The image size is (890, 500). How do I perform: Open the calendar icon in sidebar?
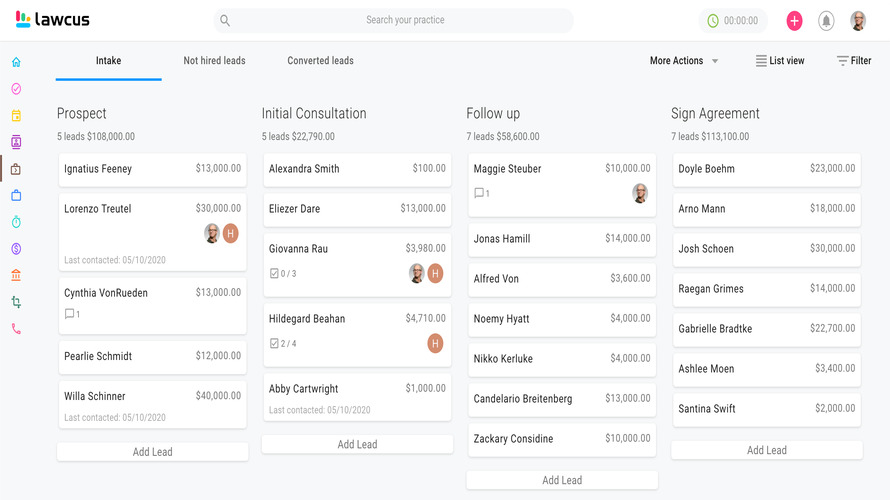coord(16,115)
